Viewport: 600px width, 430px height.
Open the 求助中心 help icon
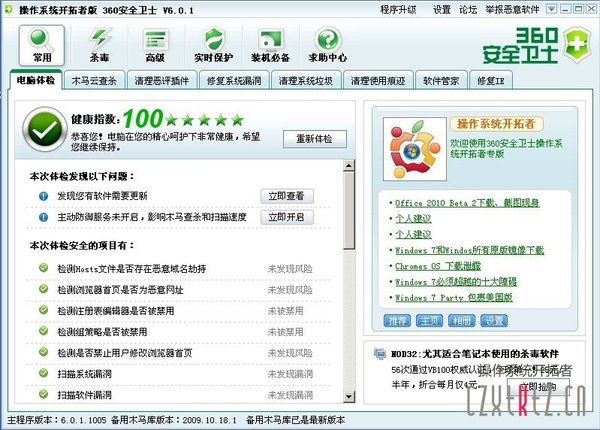pos(328,45)
